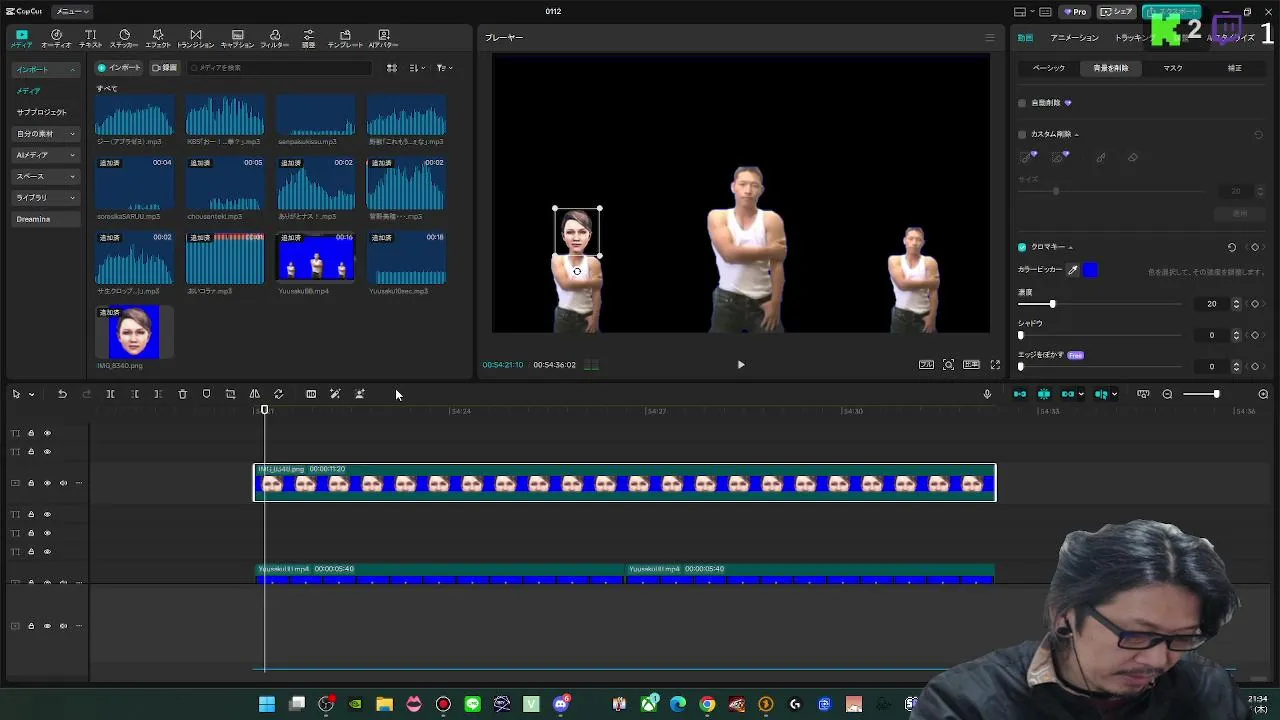Open the AIアバター (AI Avatar) icon
1280x720 pixels.
(383, 38)
